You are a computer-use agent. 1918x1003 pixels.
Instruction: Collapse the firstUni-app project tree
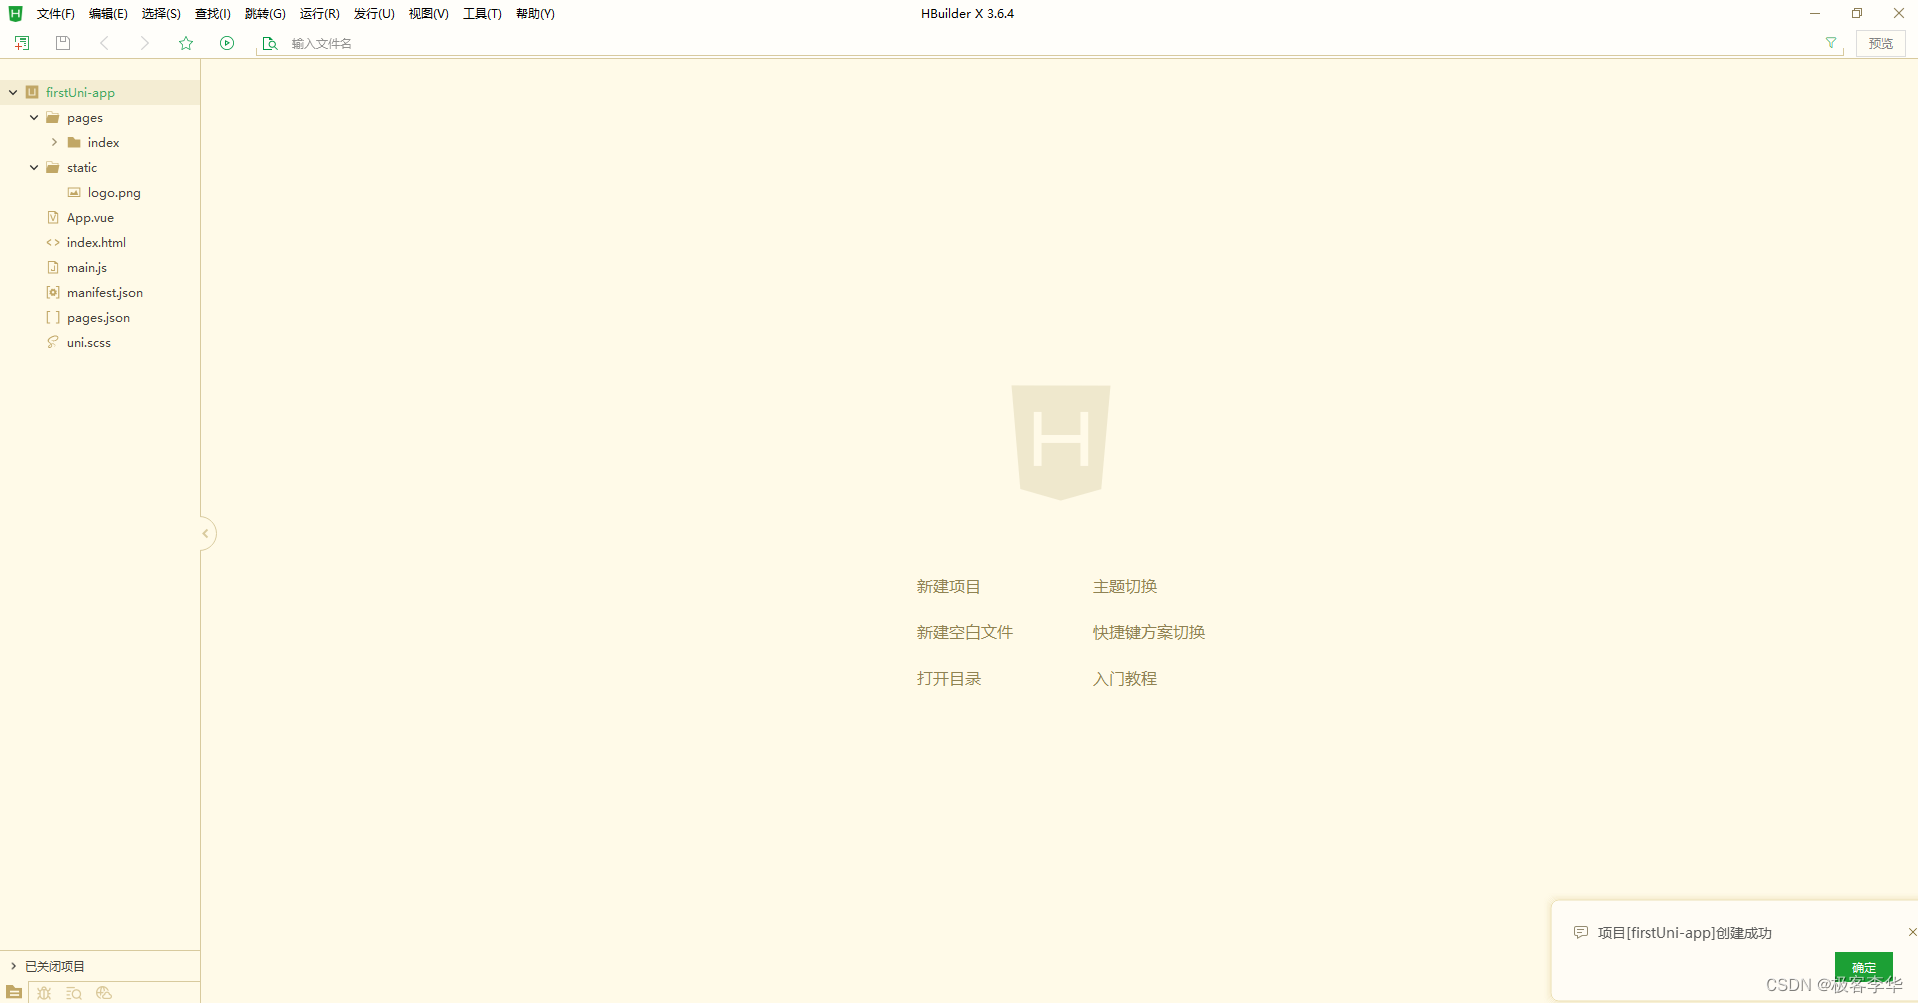click(x=13, y=92)
